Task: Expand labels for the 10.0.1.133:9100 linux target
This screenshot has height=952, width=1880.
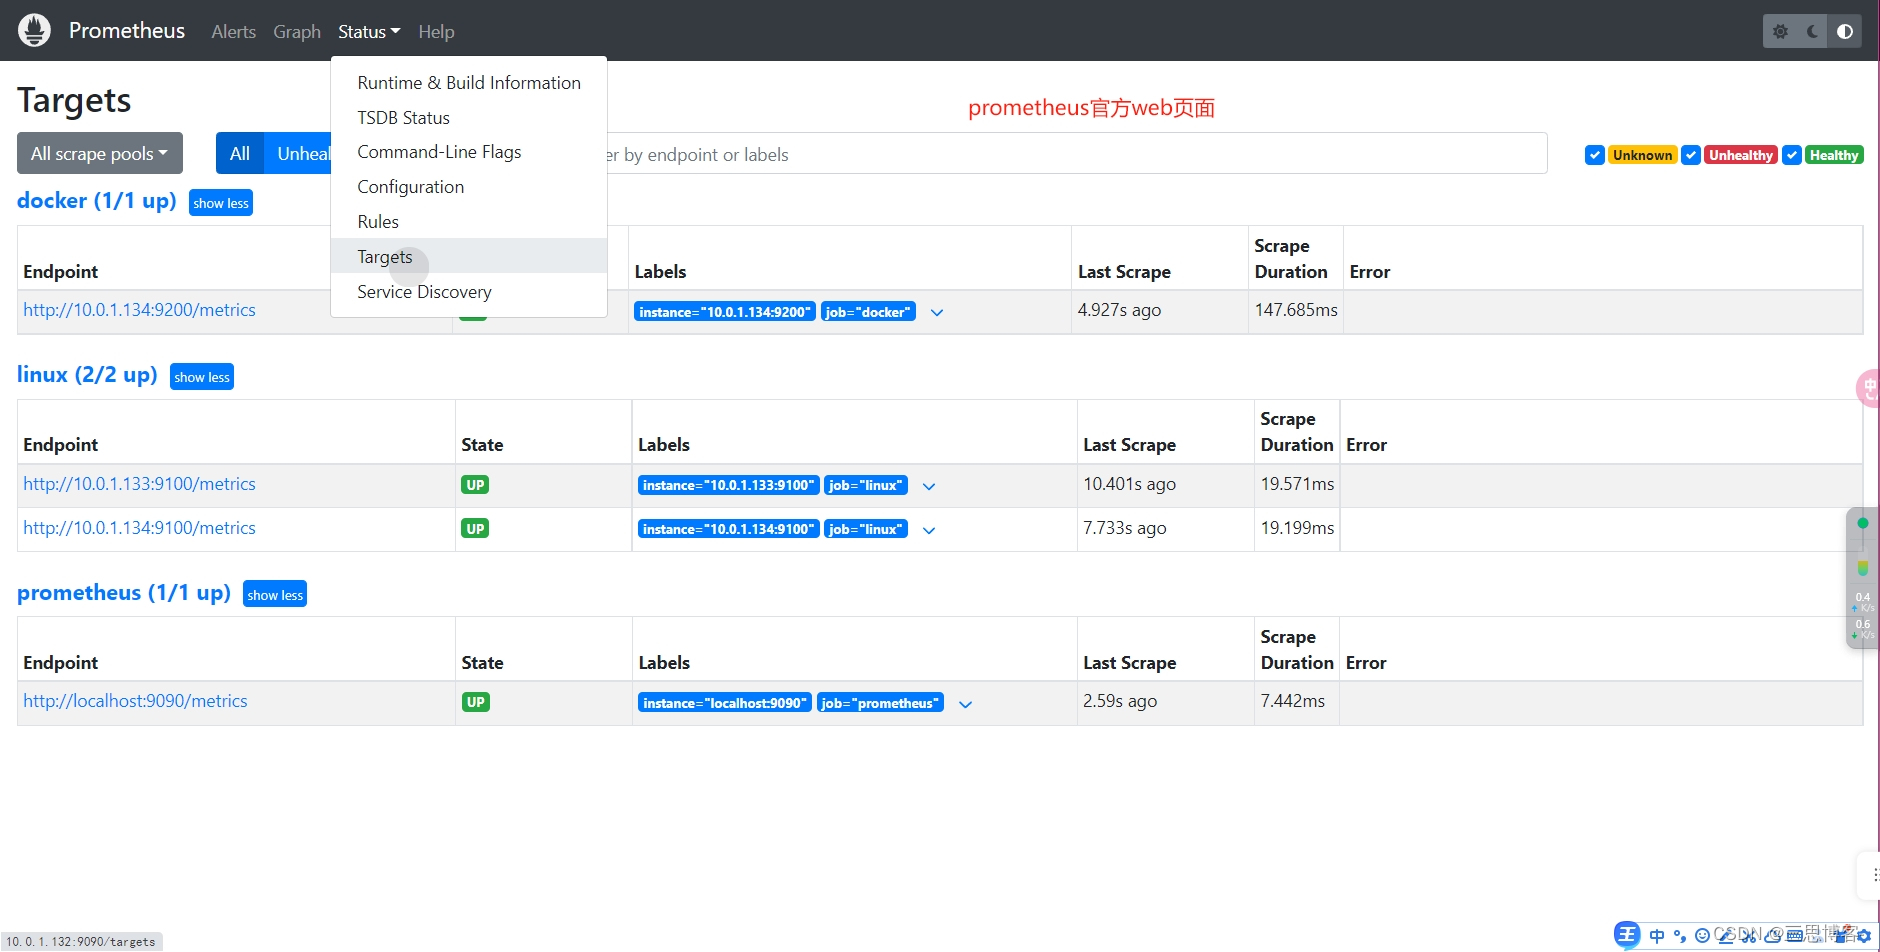Action: click(929, 486)
